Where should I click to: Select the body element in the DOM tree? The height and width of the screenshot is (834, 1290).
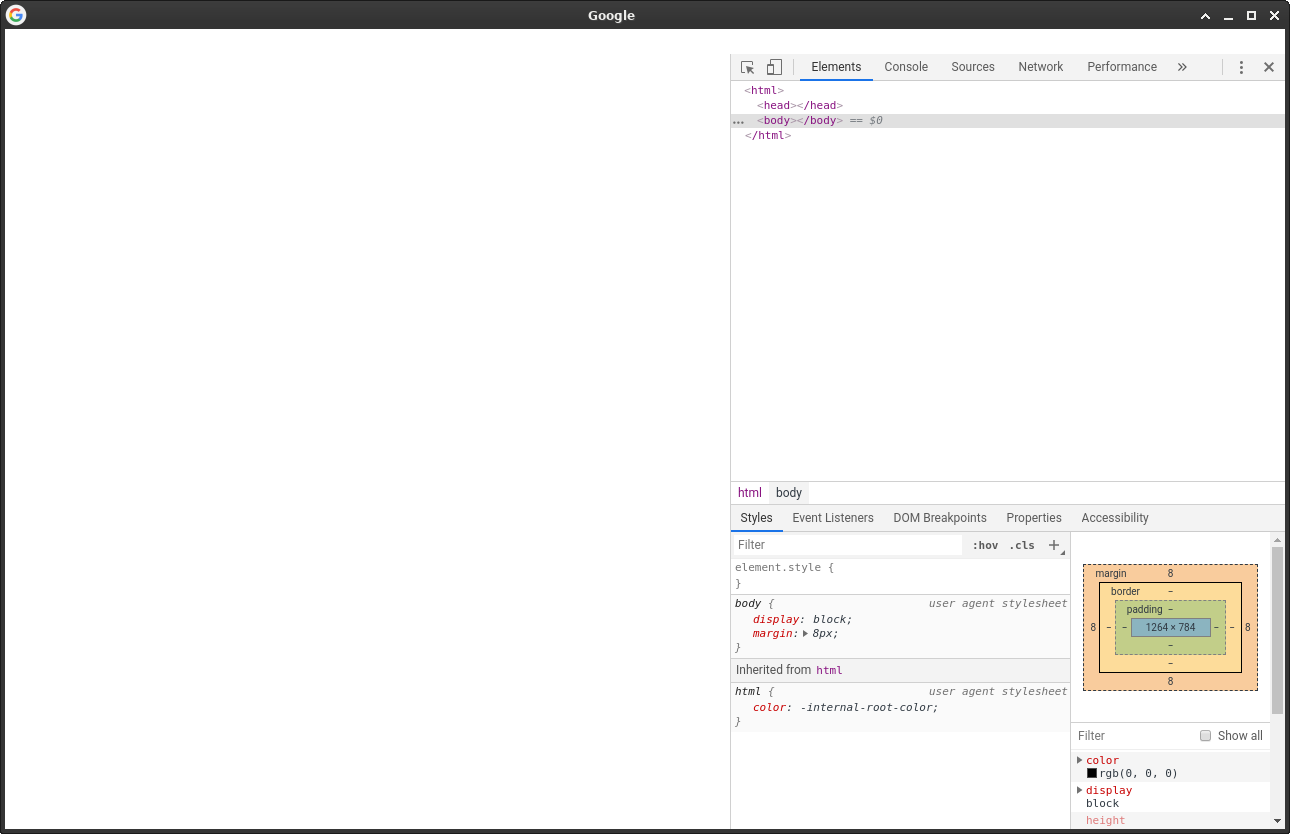[x=777, y=120]
